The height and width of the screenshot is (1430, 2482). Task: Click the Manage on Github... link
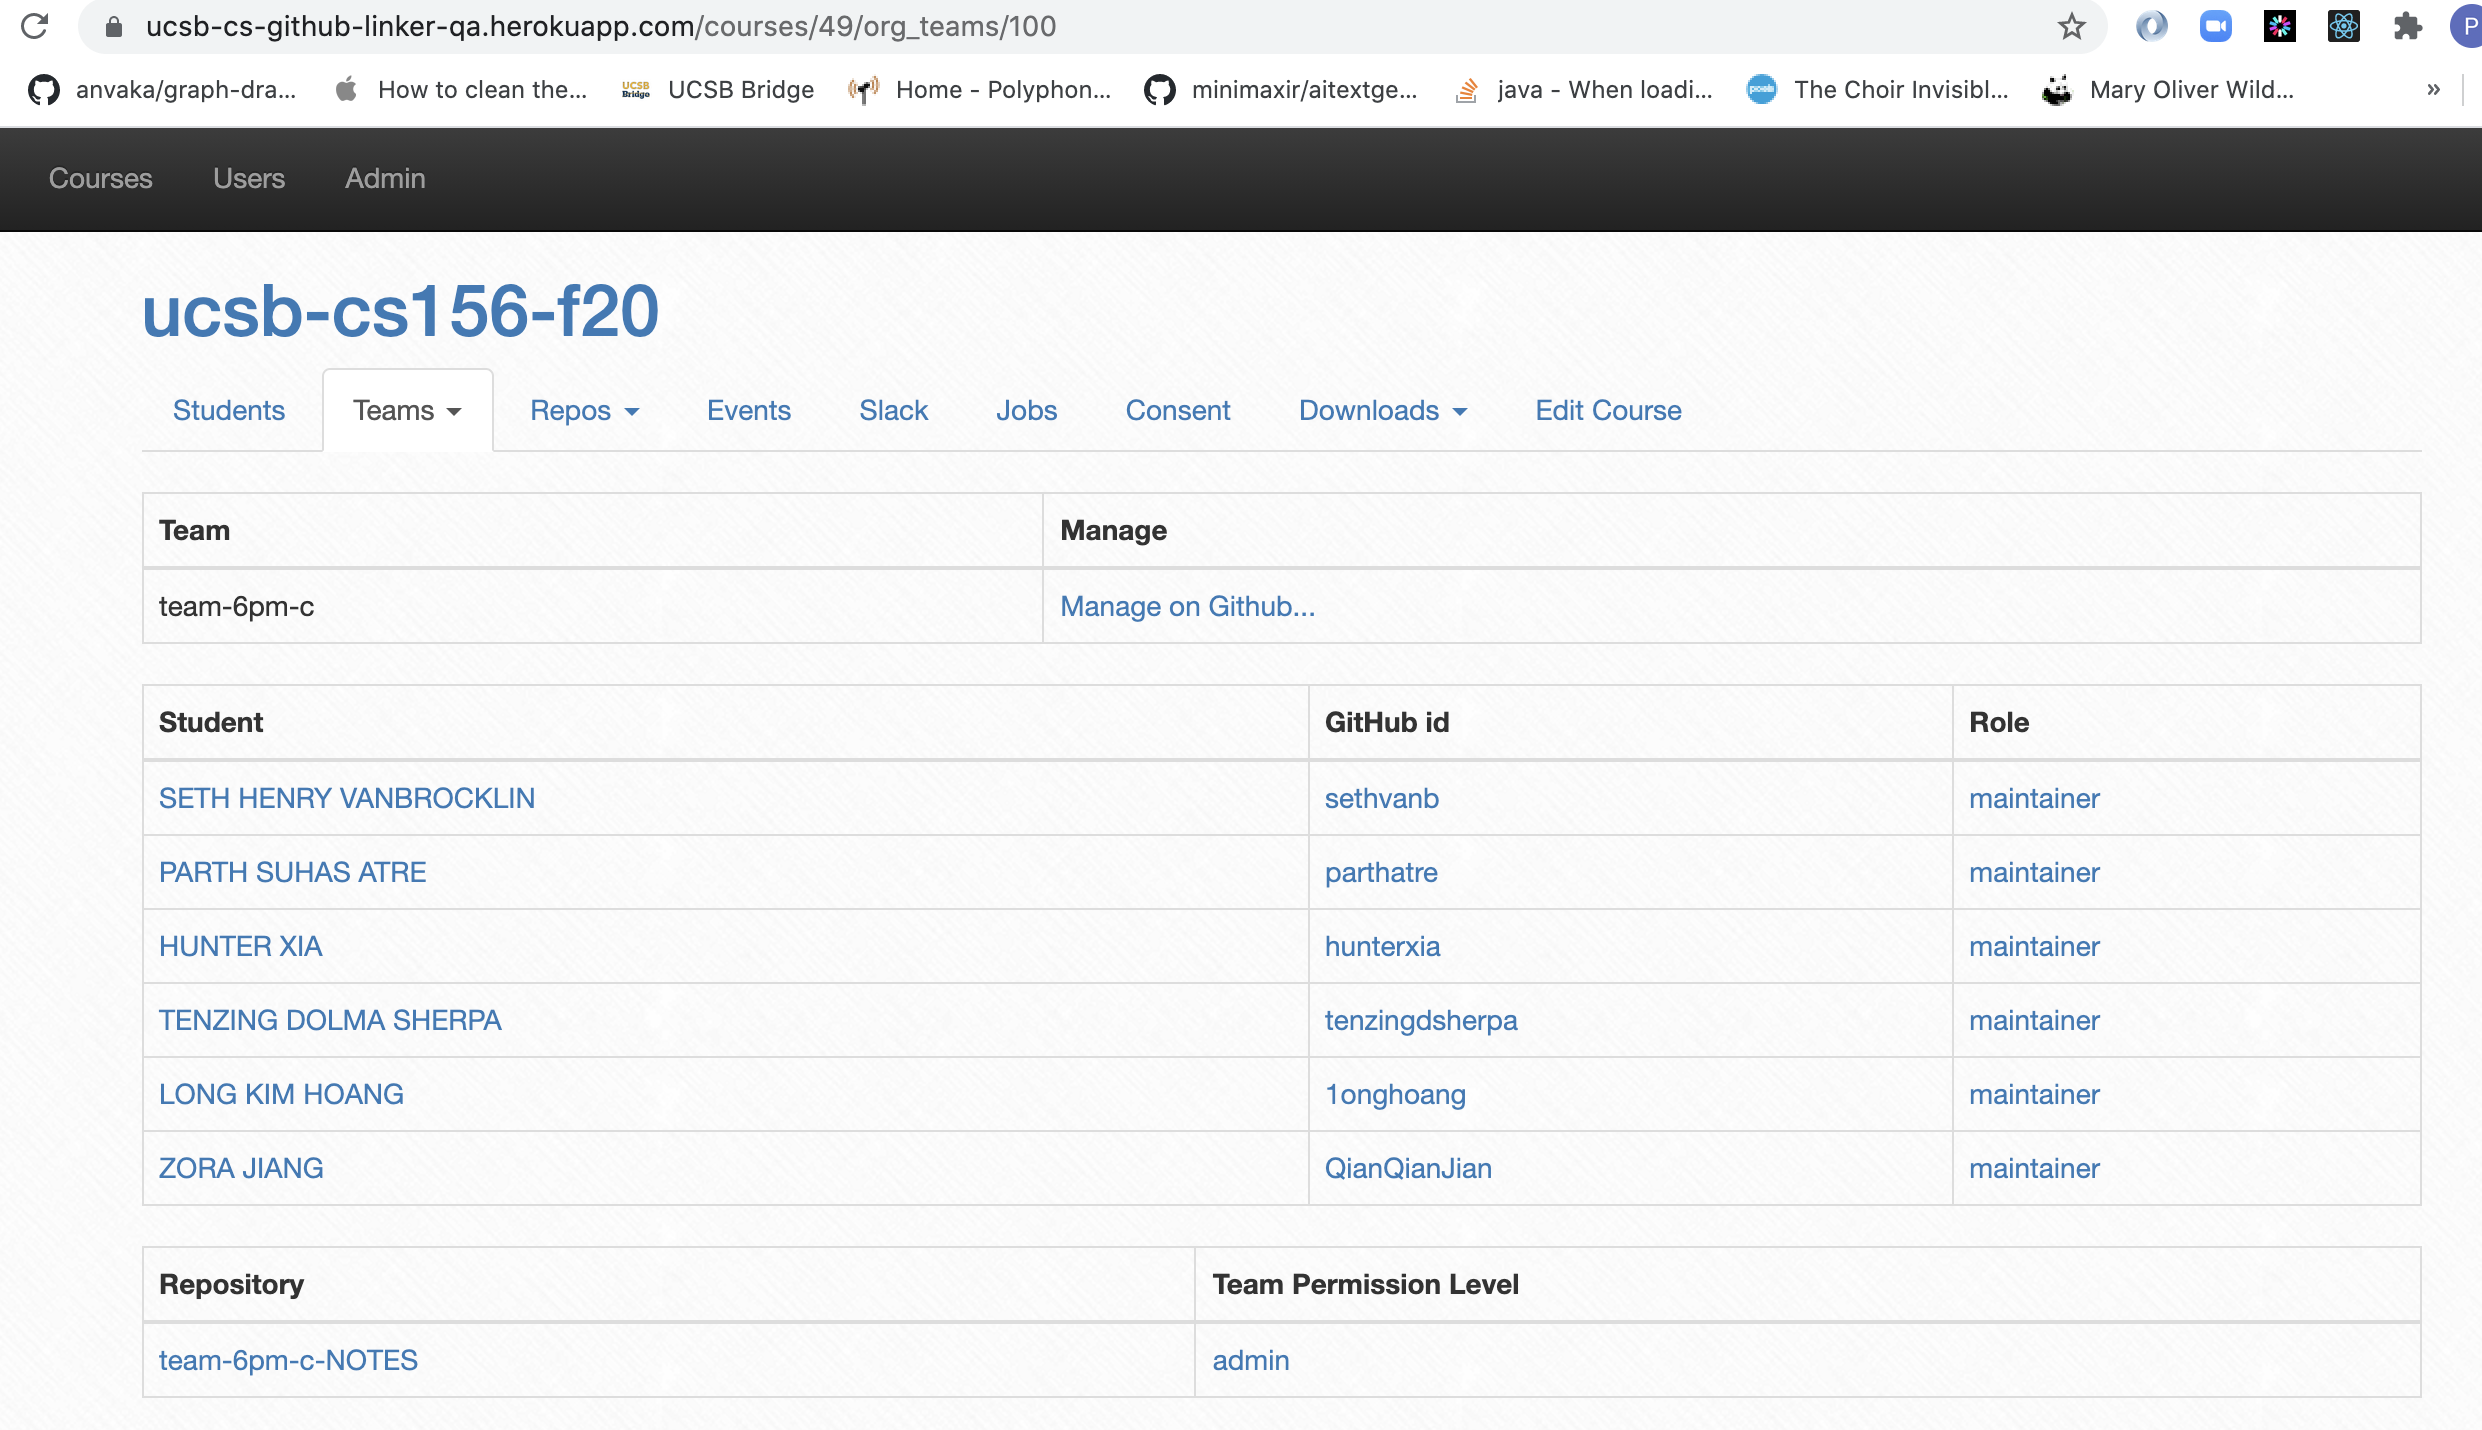(1187, 607)
